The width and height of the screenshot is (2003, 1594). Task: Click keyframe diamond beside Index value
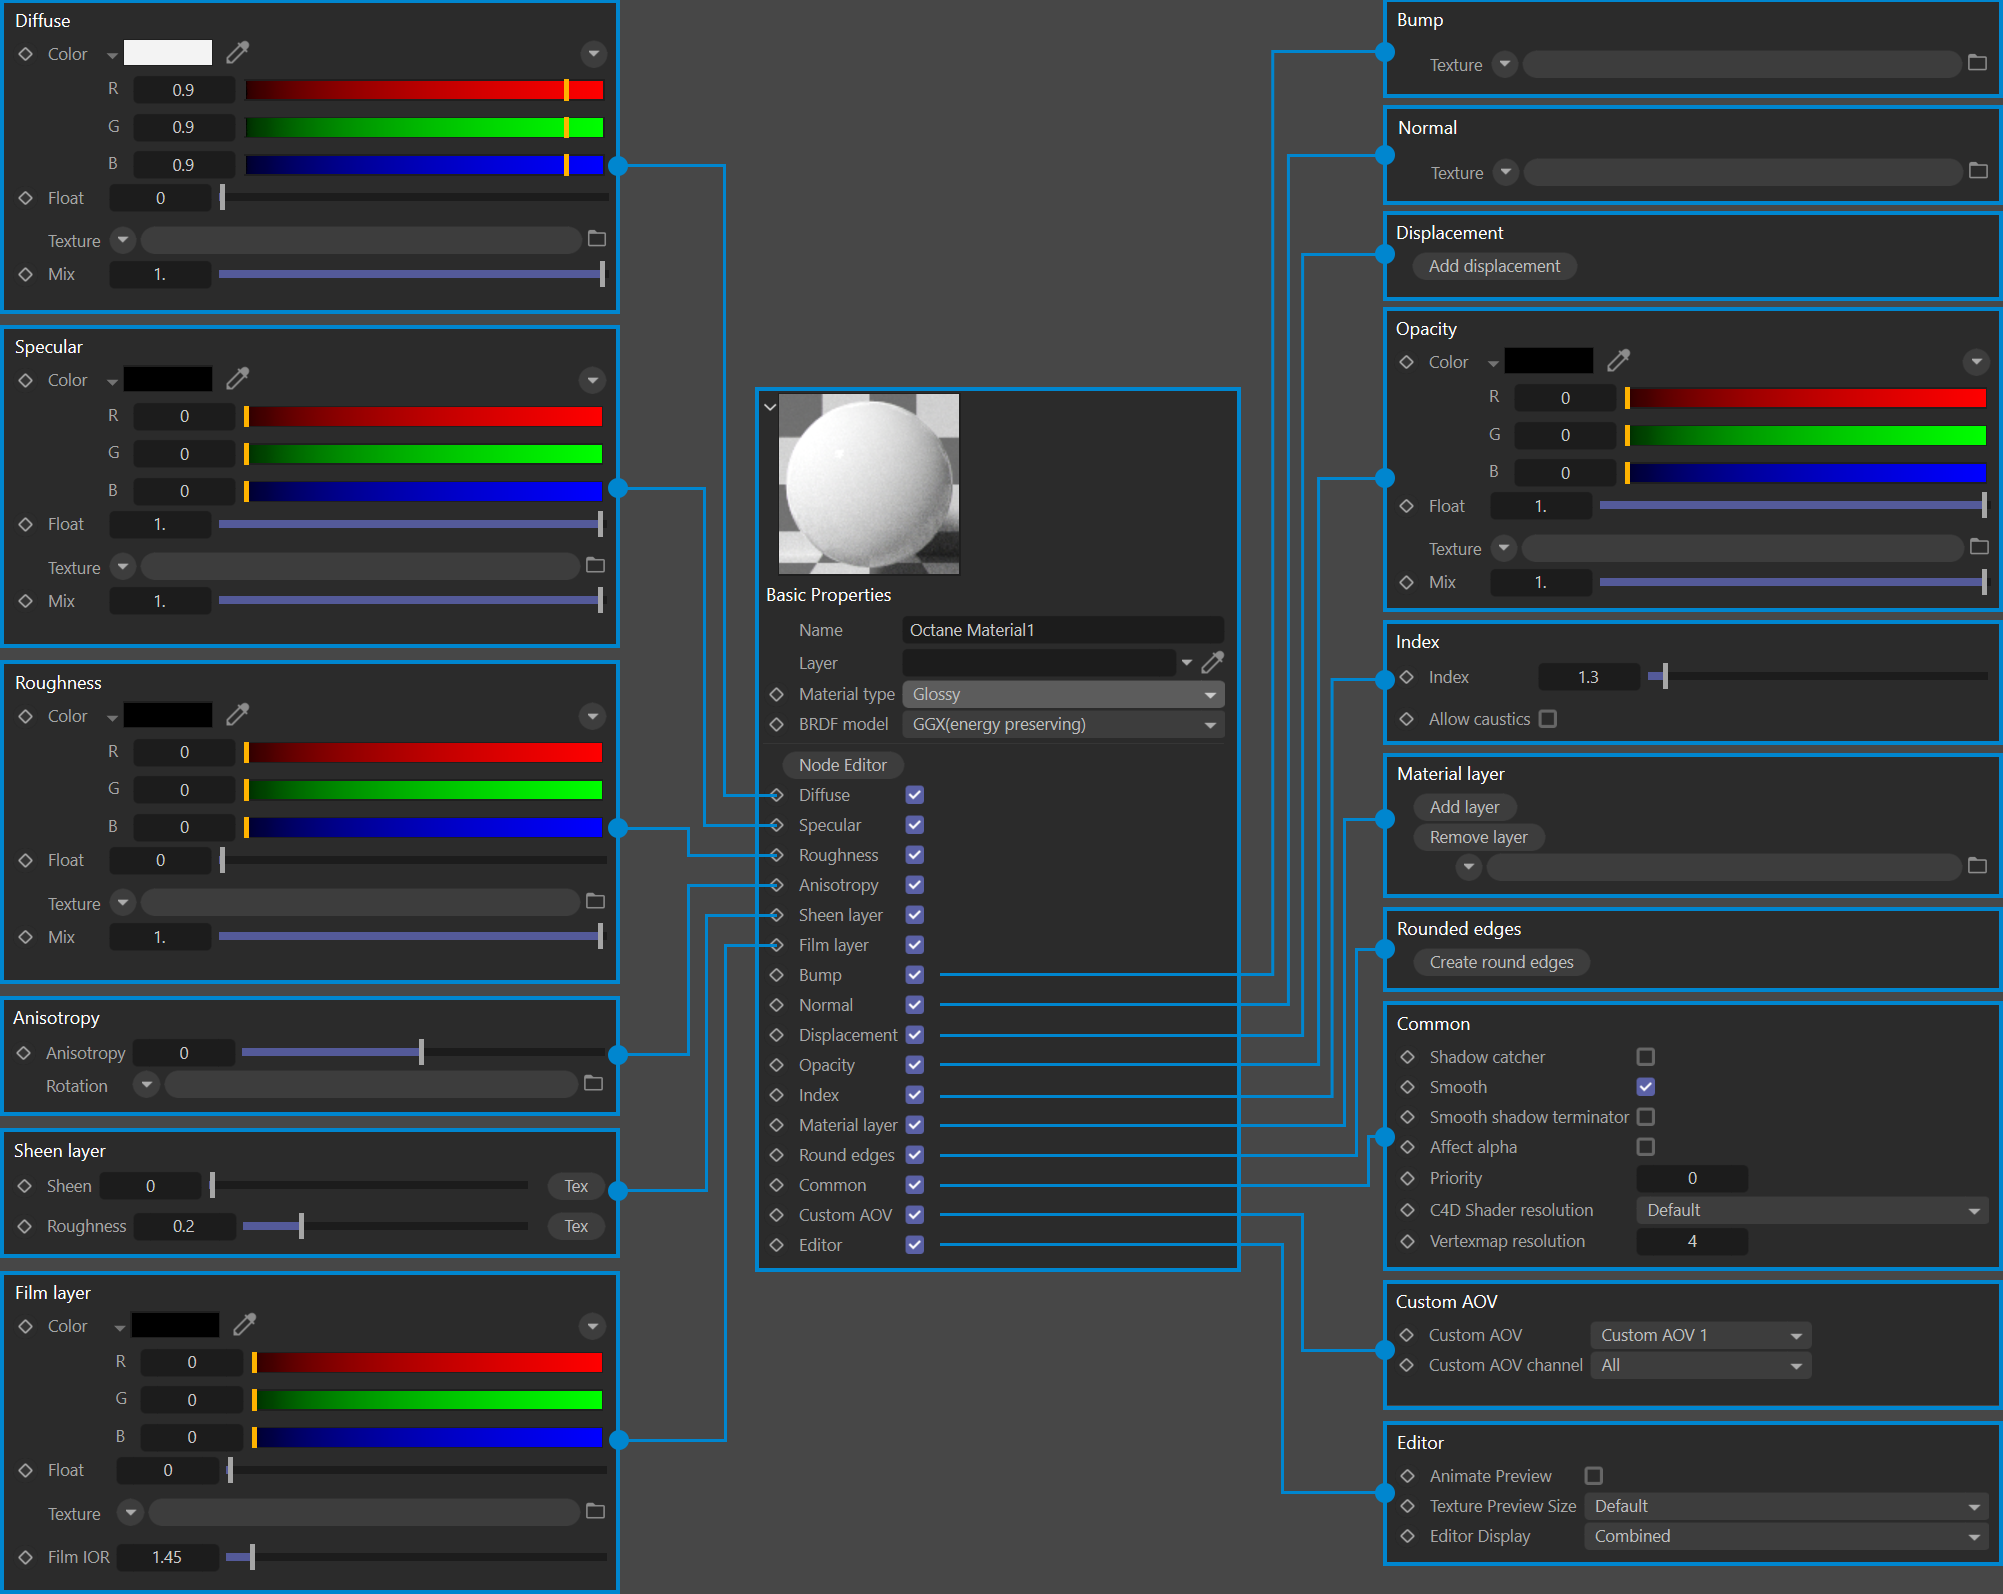(x=1407, y=677)
